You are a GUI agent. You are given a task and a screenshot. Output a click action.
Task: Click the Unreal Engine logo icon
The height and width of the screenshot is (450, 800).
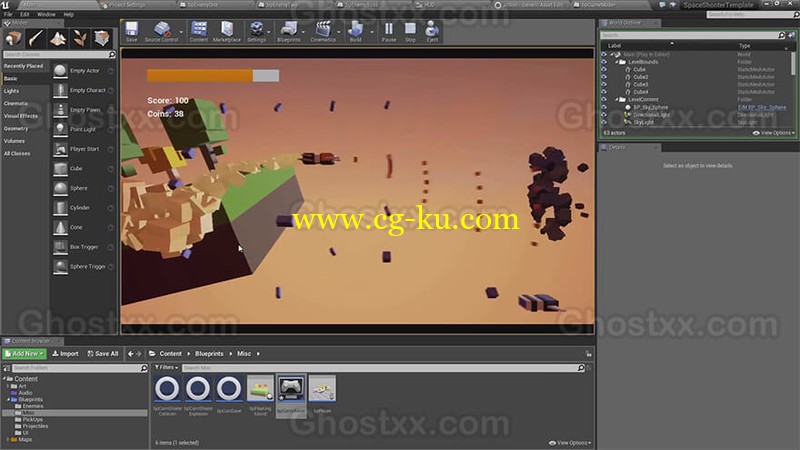click(x=6, y=5)
